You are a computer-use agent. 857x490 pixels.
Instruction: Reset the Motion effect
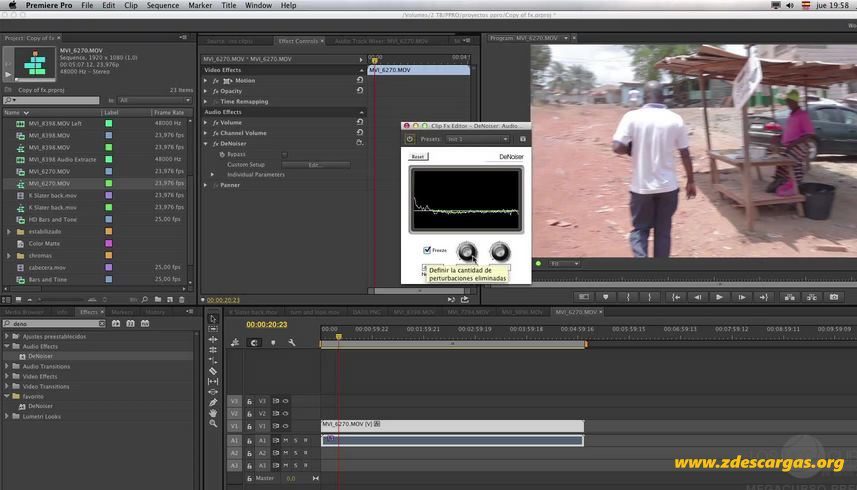[x=360, y=80]
